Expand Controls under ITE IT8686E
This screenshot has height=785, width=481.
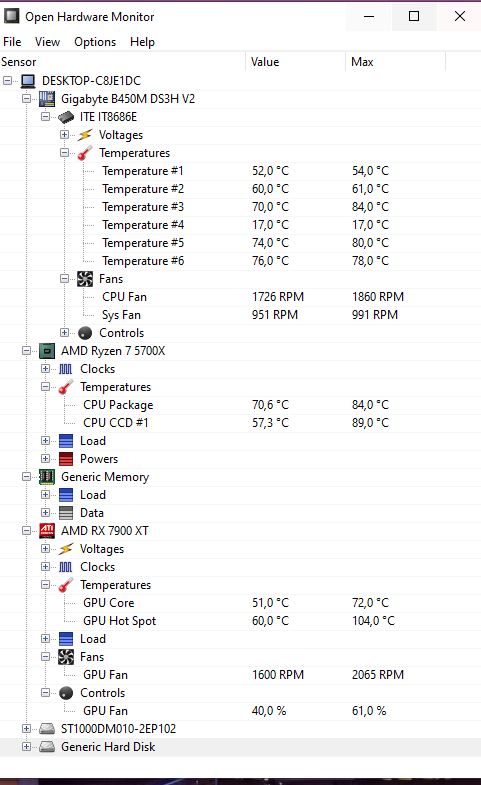pos(65,332)
